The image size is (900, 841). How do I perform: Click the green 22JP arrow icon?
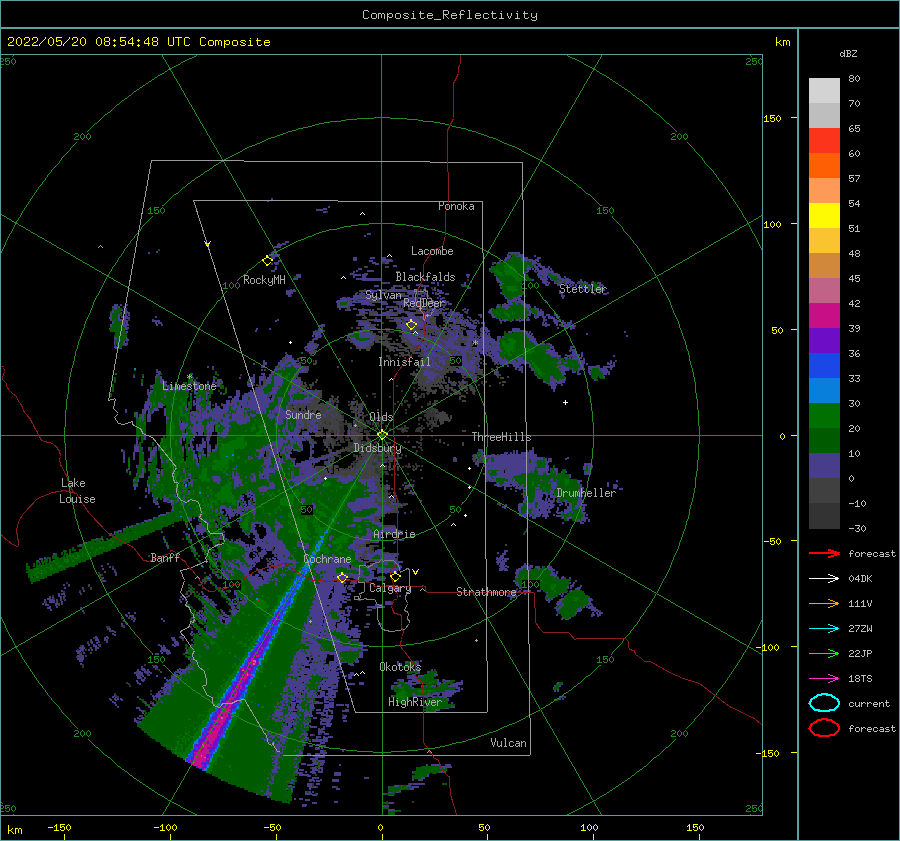[x=824, y=653]
